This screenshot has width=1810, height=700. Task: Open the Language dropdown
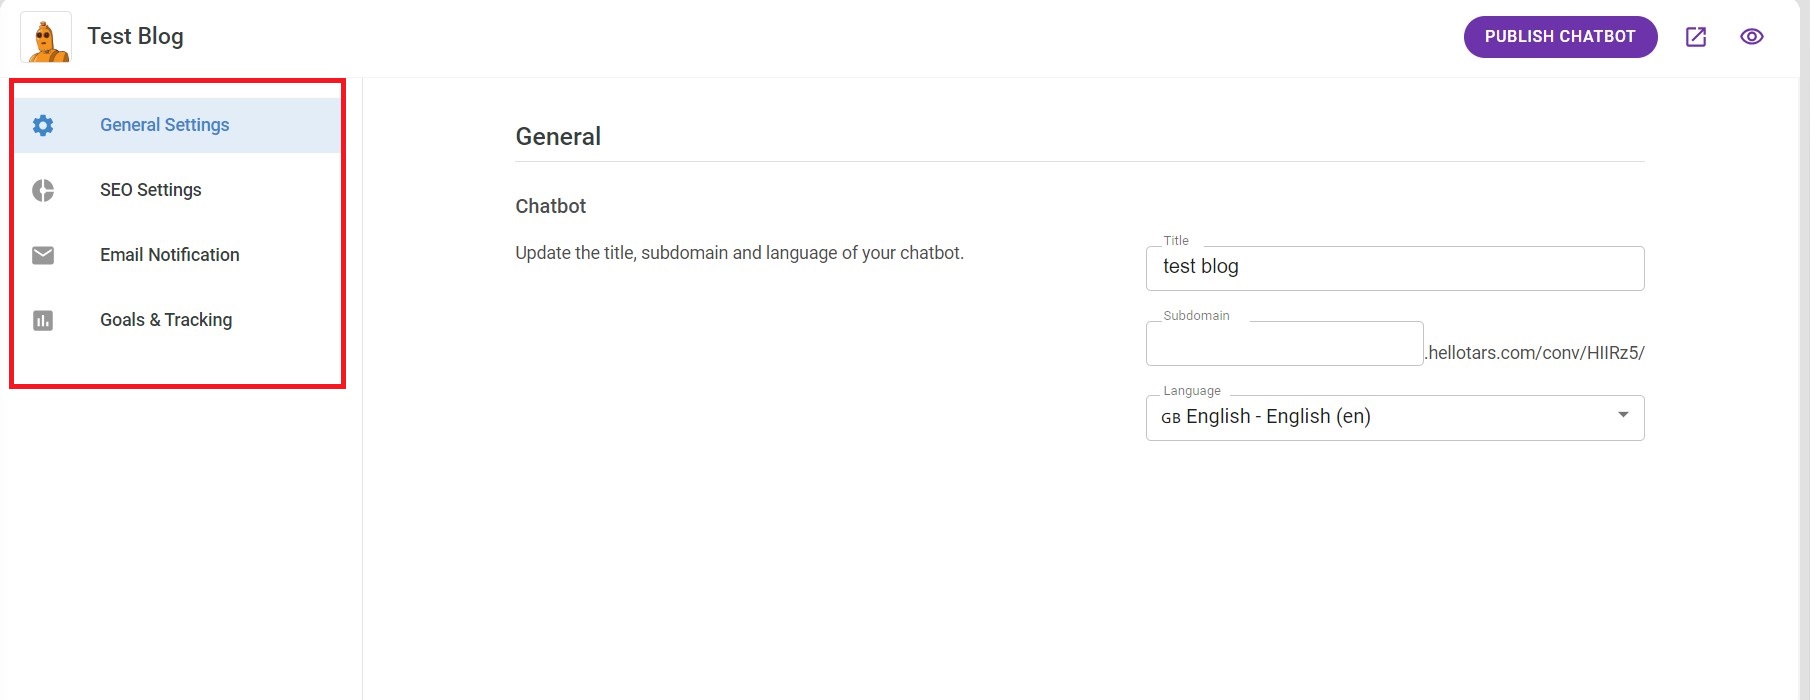[1394, 417]
